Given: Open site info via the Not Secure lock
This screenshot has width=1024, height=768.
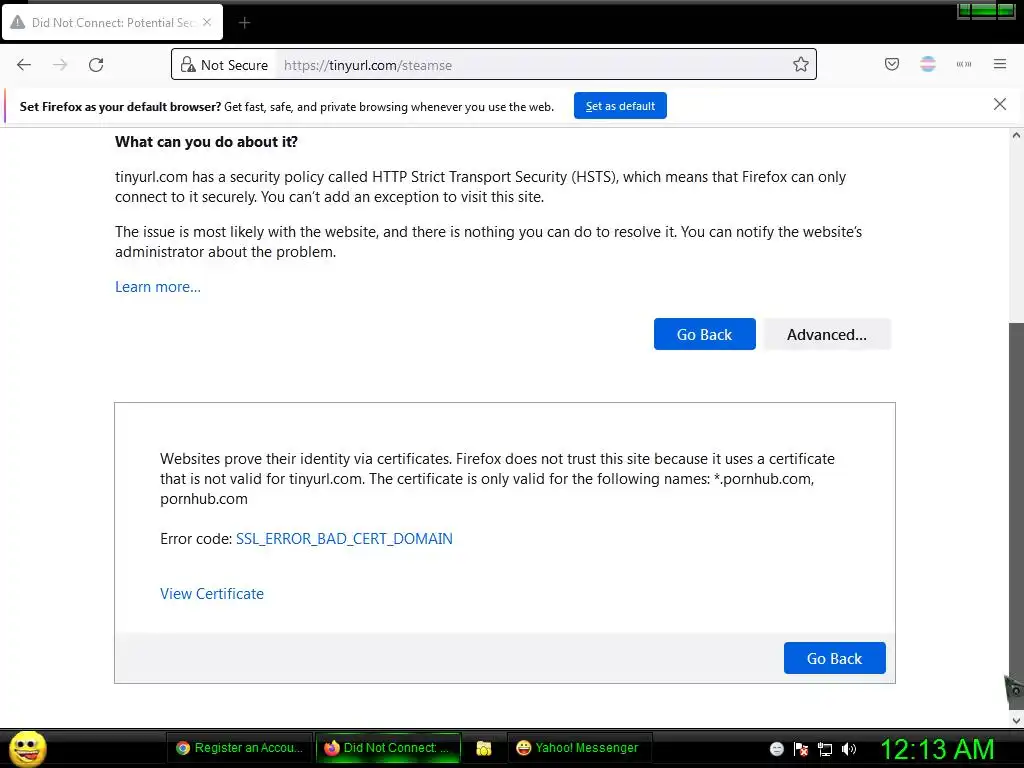Looking at the screenshot, I should (x=224, y=65).
